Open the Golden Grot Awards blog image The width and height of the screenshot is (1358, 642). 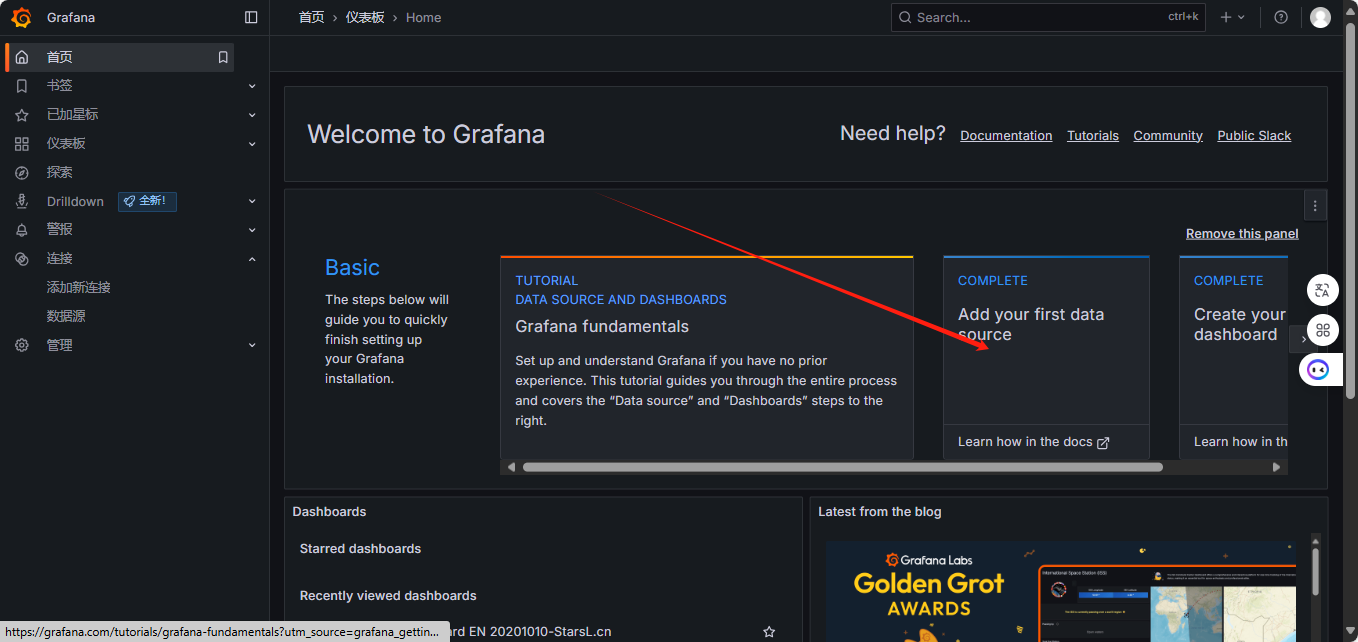[x=1061, y=592]
